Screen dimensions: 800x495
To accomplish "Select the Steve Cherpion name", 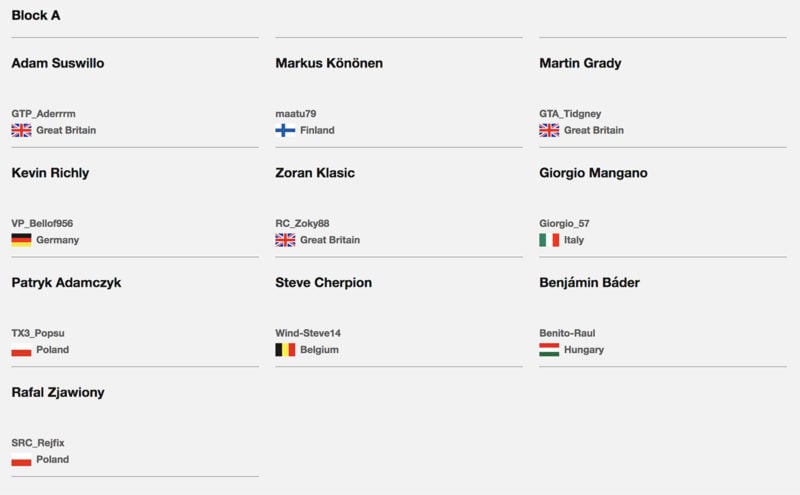I will tap(323, 283).
